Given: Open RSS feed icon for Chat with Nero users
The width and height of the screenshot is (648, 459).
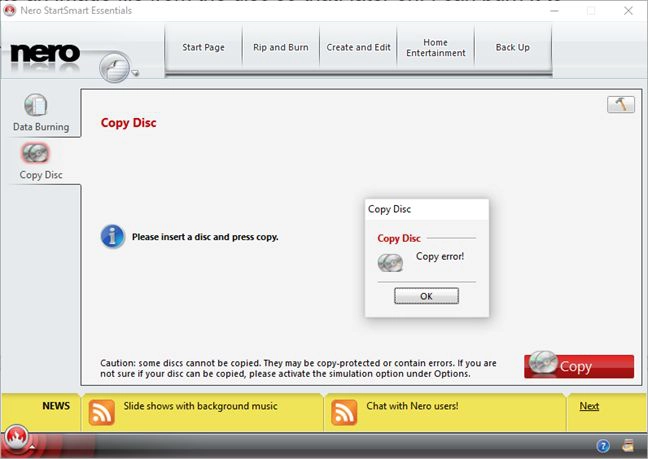Looking at the screenshot, I should (x=344, y=412).
